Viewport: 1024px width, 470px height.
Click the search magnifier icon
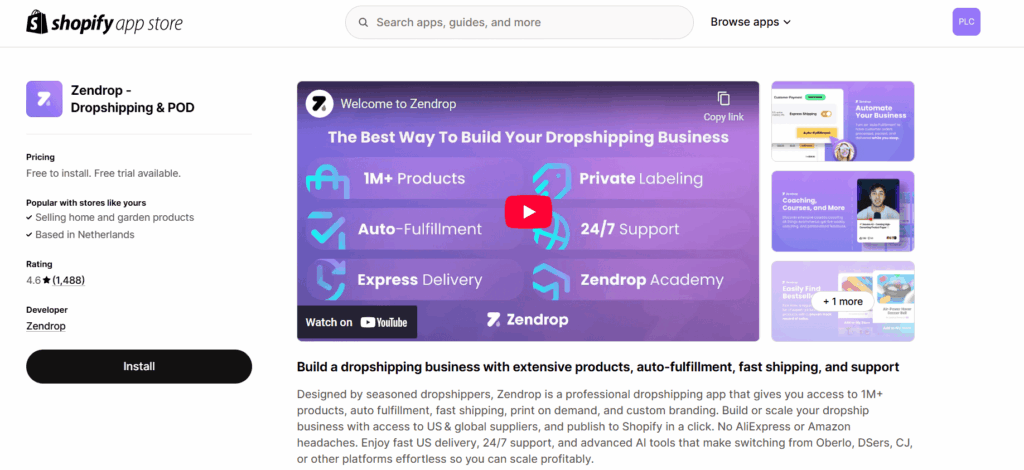tap(362, 22)
